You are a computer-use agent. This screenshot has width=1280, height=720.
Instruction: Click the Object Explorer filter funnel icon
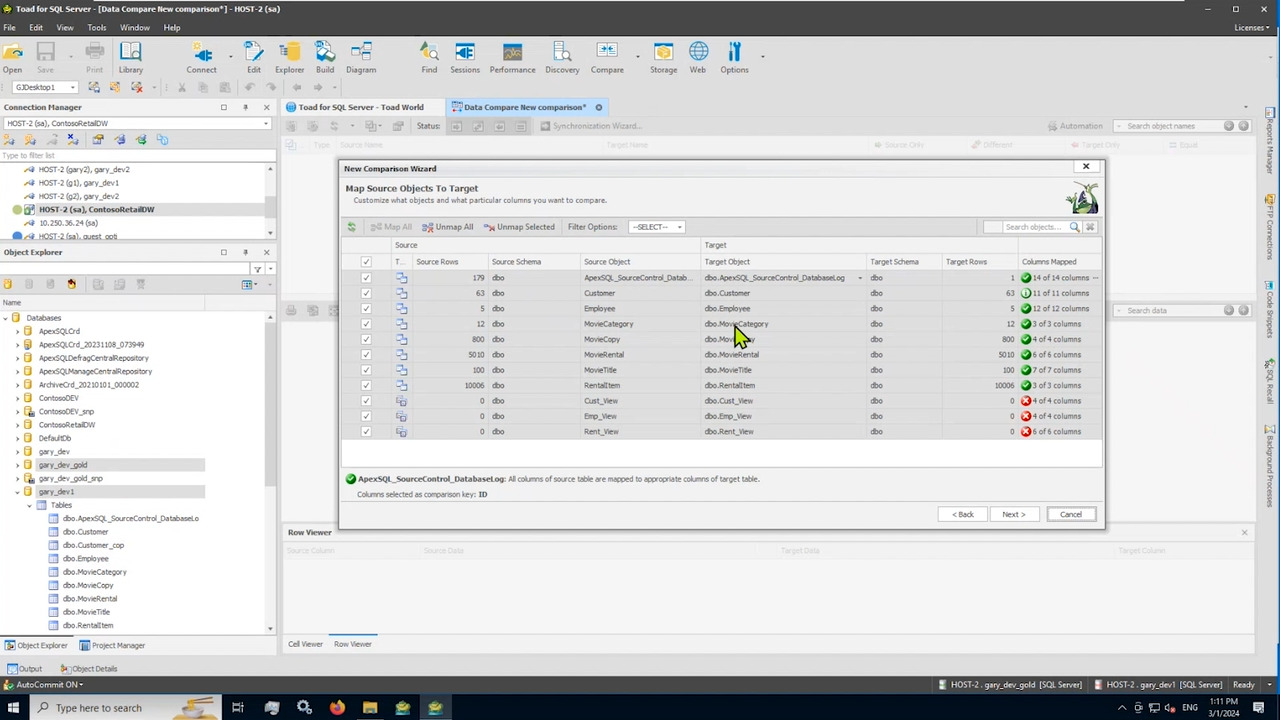(x=258, y=269)
